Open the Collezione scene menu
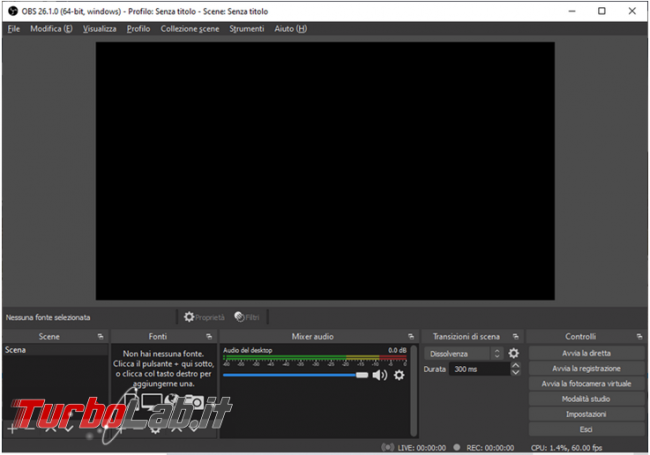650x455 pixels. [x=190, y=29]
